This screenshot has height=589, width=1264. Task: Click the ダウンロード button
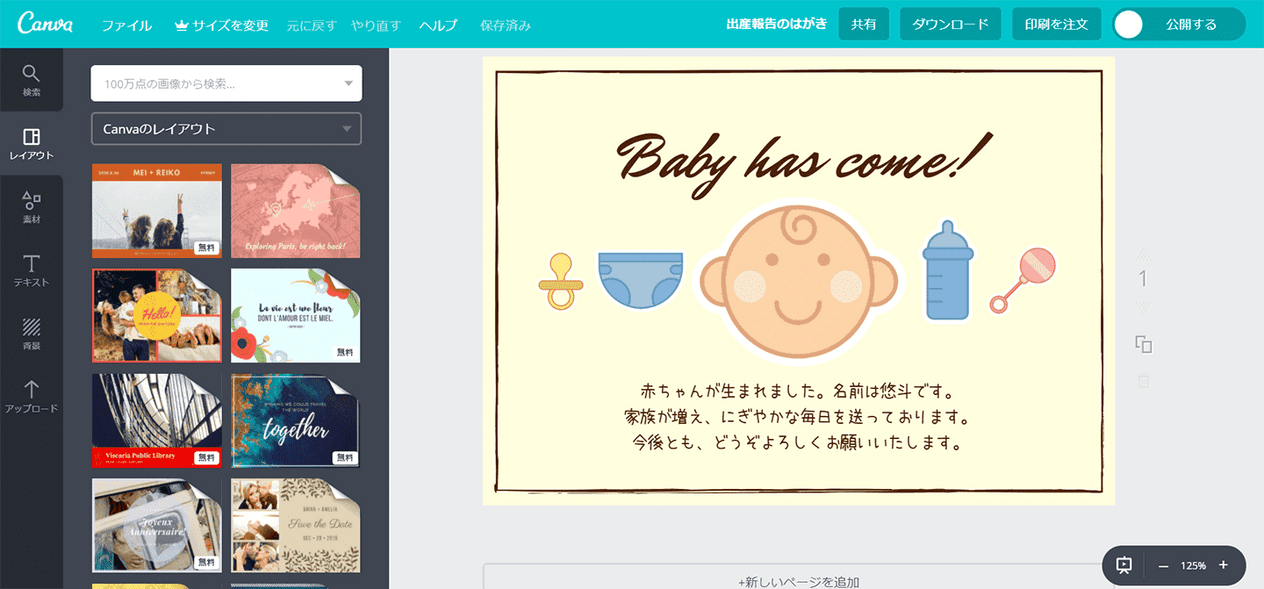950,25
